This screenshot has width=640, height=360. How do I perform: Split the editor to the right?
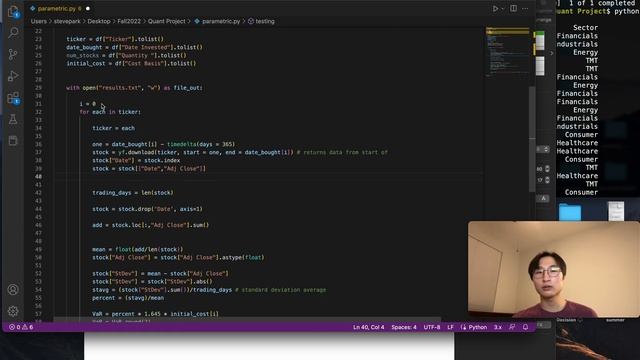[513, 9]
